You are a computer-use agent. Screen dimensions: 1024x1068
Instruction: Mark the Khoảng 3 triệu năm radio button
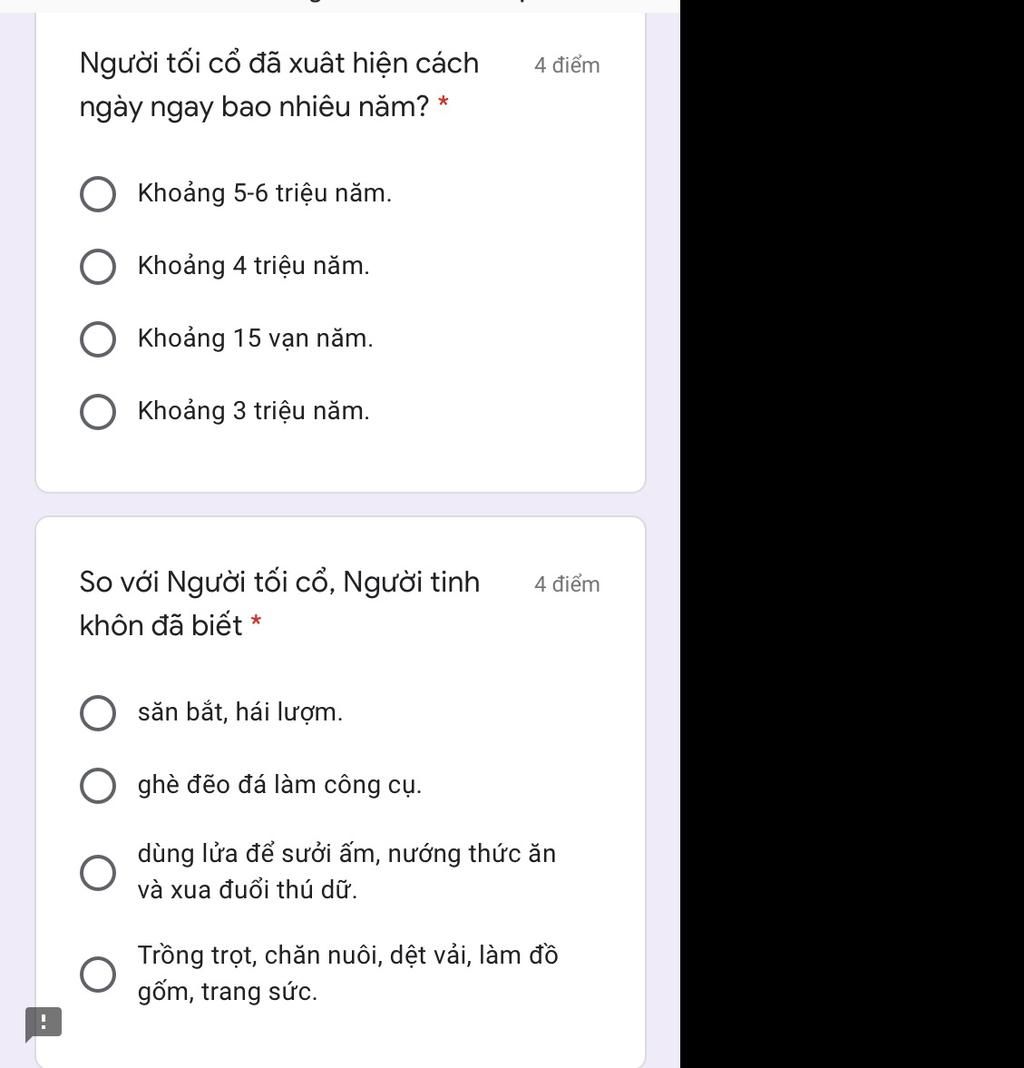[x=97, y=412]
